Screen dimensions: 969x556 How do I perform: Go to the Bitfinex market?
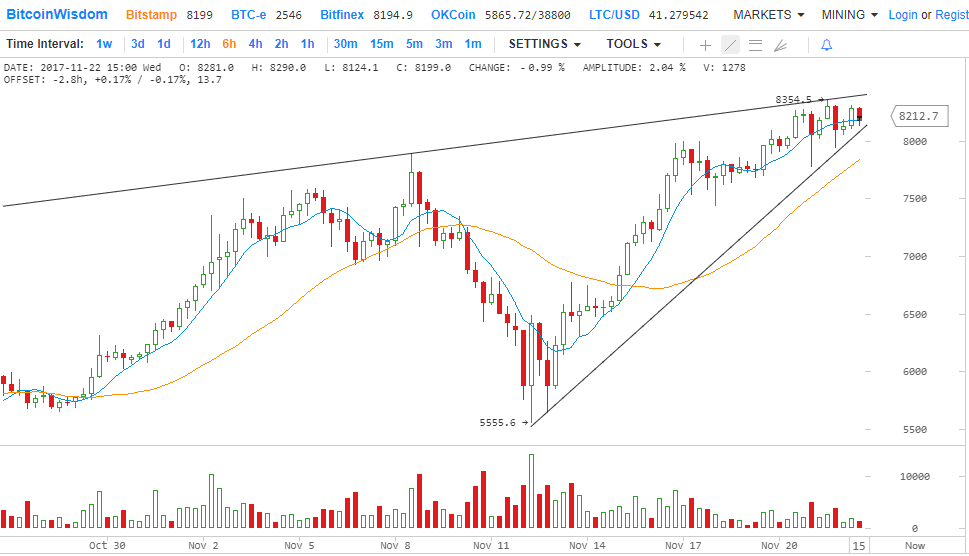343,15
